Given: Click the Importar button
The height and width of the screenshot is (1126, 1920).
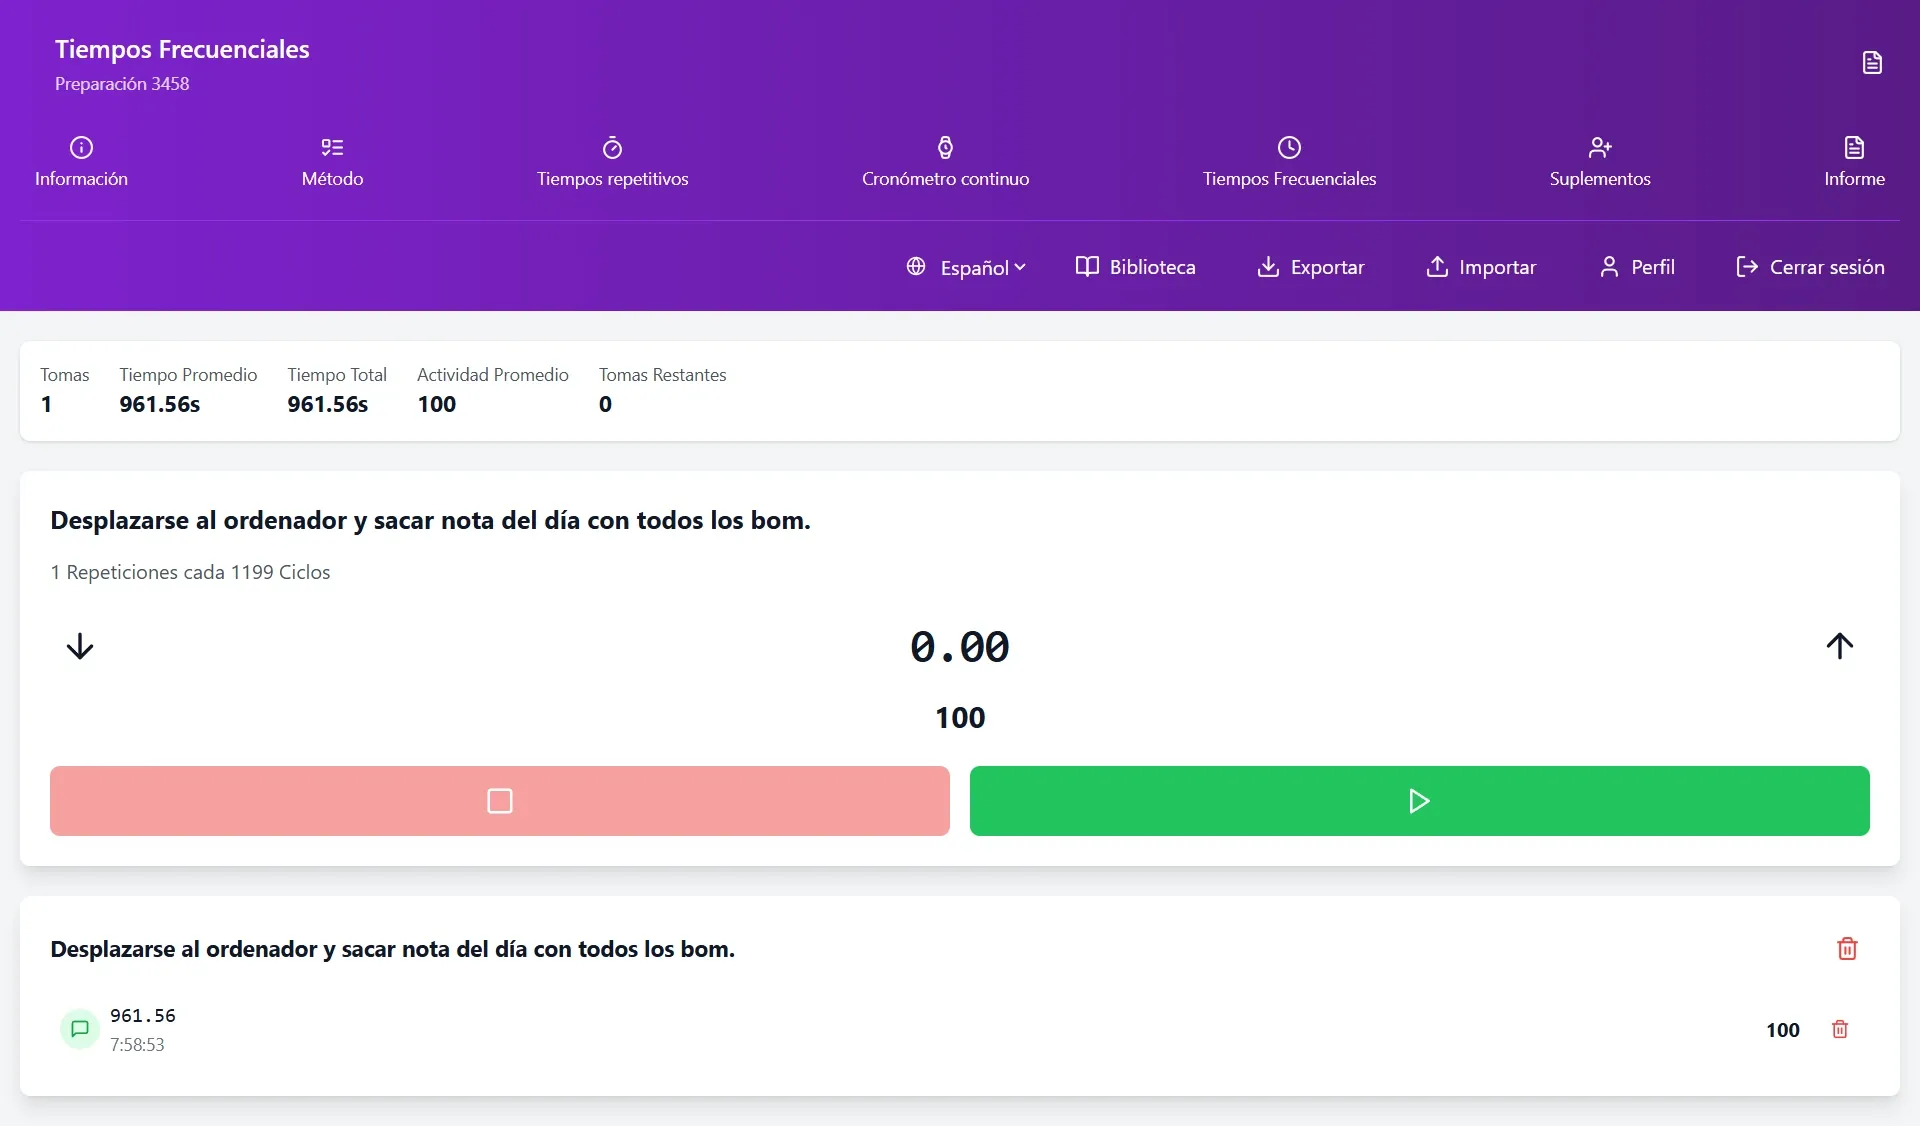Looking at the screenshot, I should pos(1480,267).
